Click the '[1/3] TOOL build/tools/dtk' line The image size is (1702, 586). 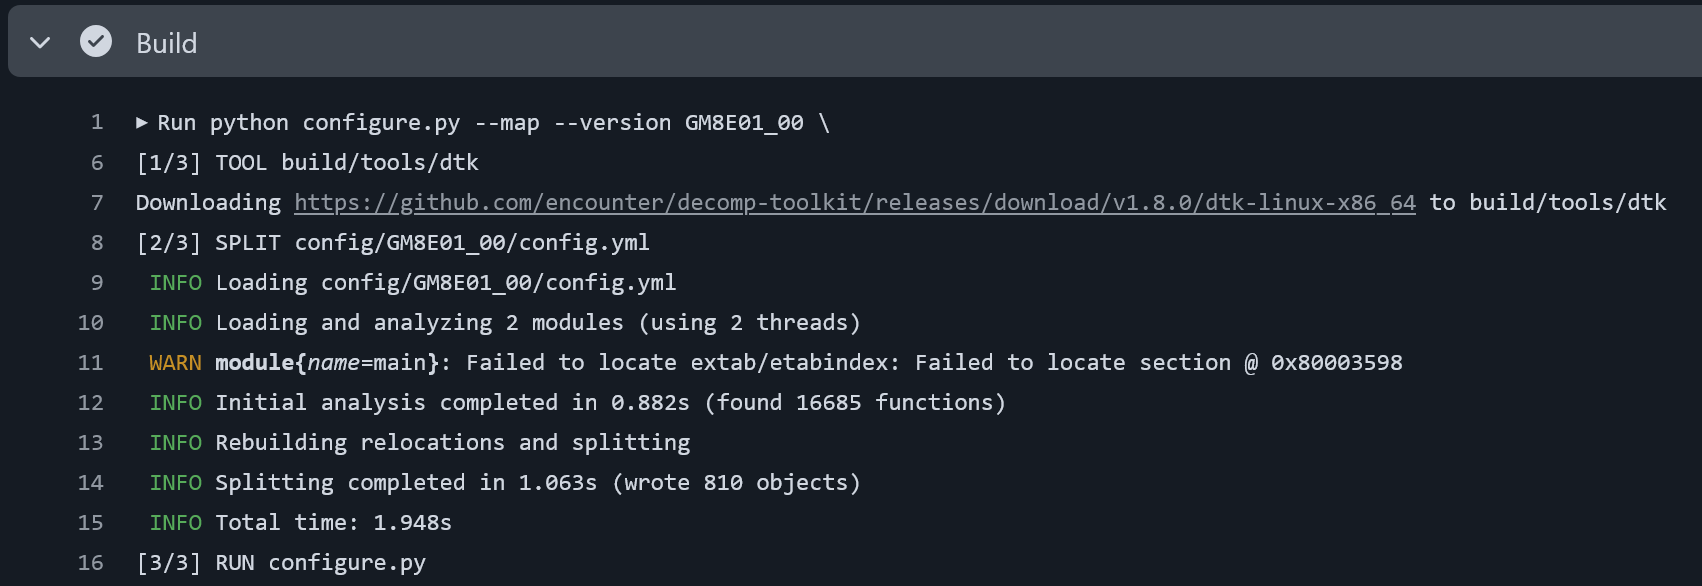(x=307, y=163)
